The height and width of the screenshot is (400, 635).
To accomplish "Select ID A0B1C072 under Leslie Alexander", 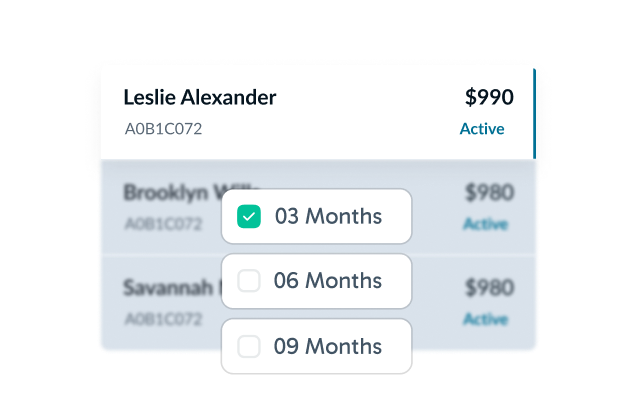I will coord(163,129).
